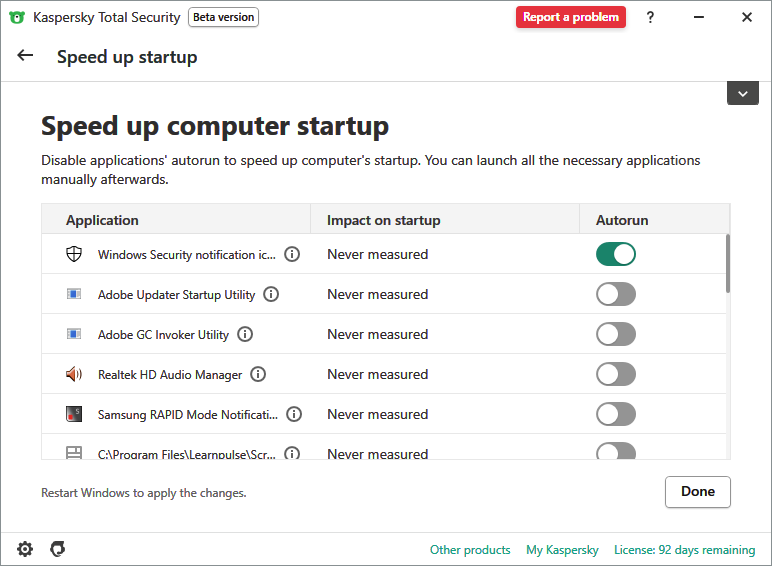Click the Report a problem button
This screenshot has height=566, width=772.
(570, 17)
